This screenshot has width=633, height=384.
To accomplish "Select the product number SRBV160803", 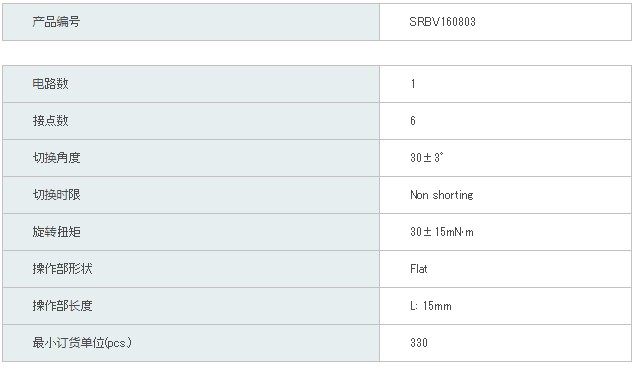I will click(442, 22).
